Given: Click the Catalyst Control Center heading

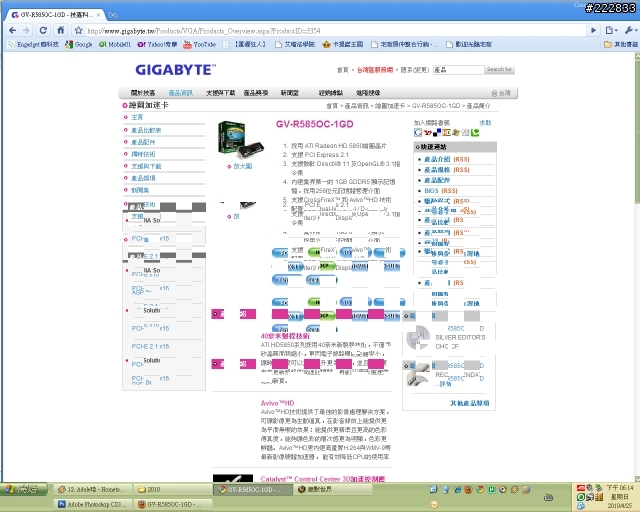Looking at the screenshot, I should (x=322, y=479).
